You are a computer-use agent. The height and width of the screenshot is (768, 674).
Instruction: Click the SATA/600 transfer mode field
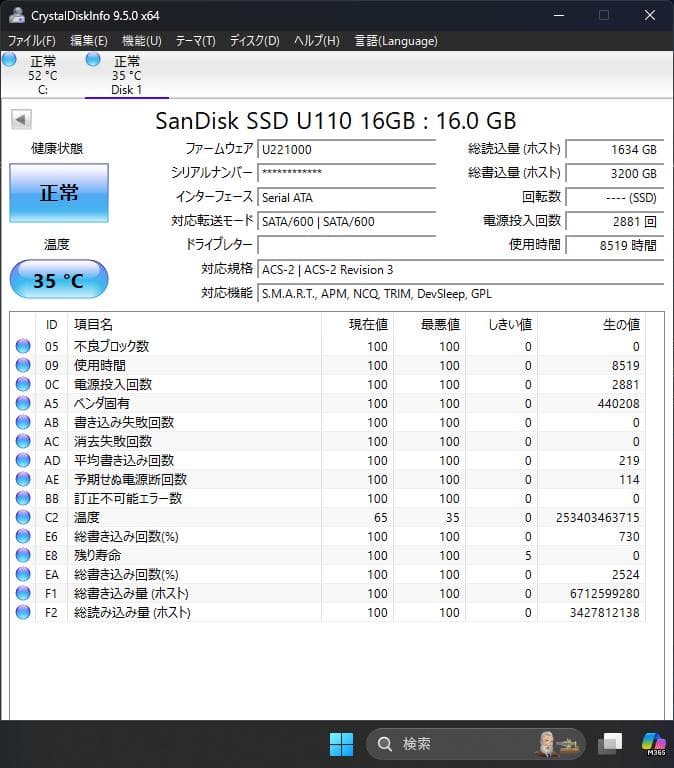coord(347,221)
